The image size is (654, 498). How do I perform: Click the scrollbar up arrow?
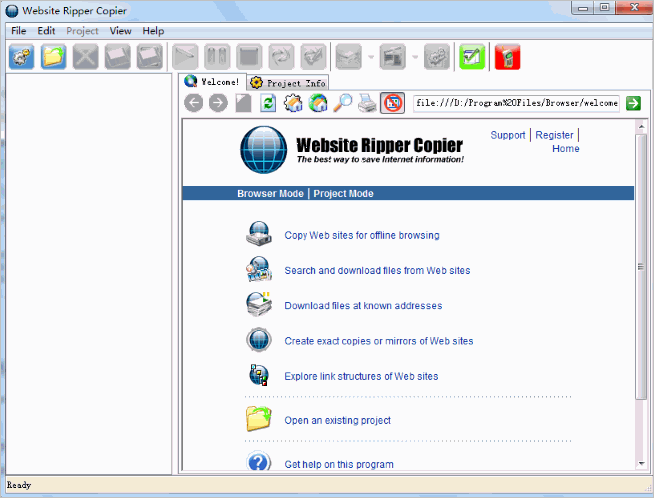641,126
